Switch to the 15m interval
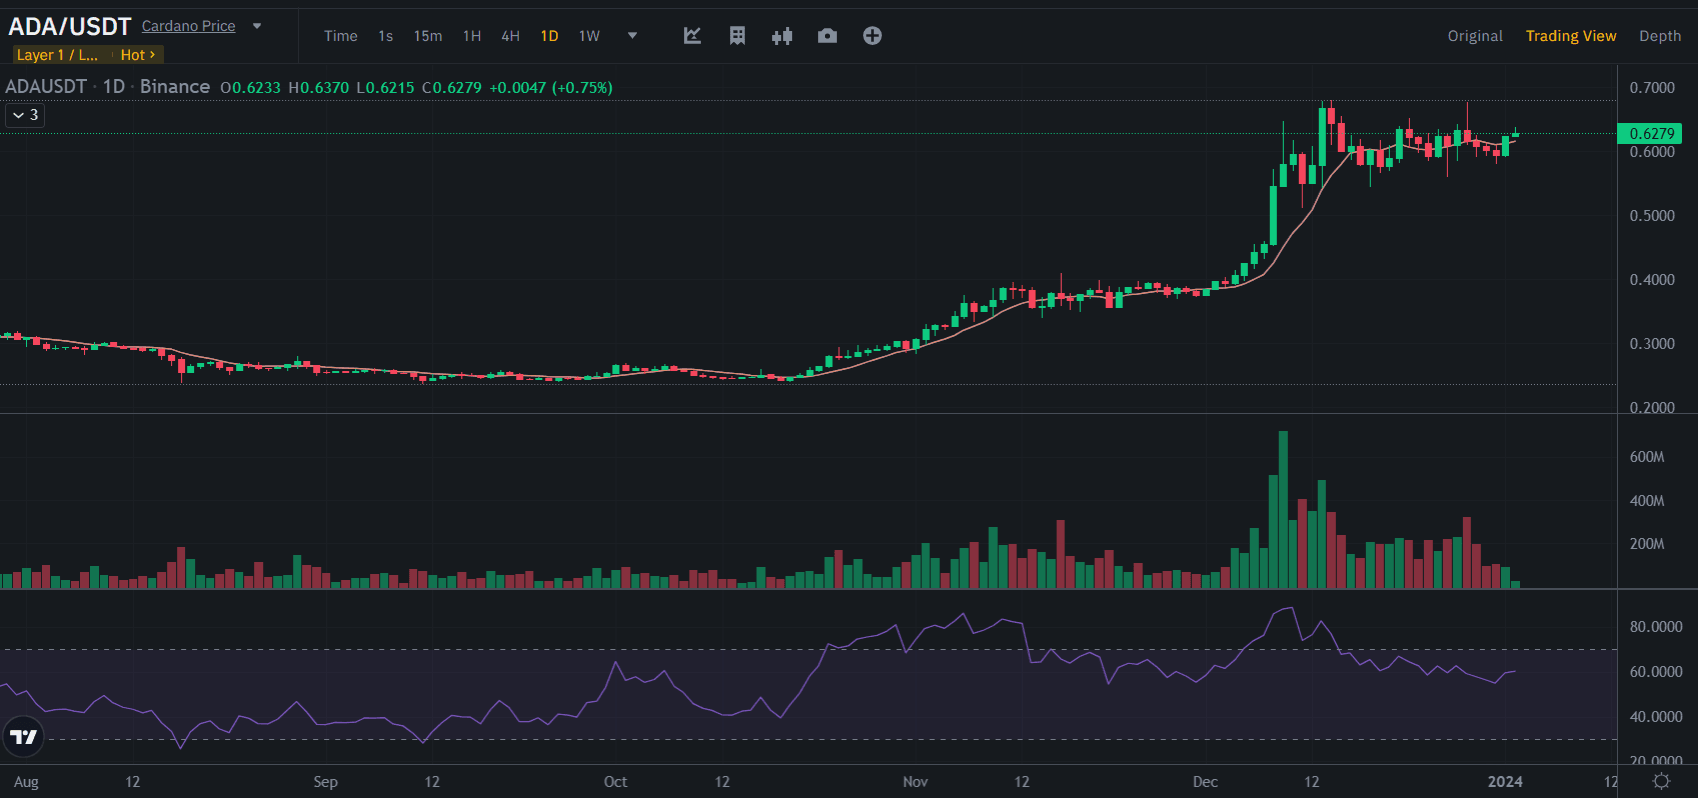 428,36
